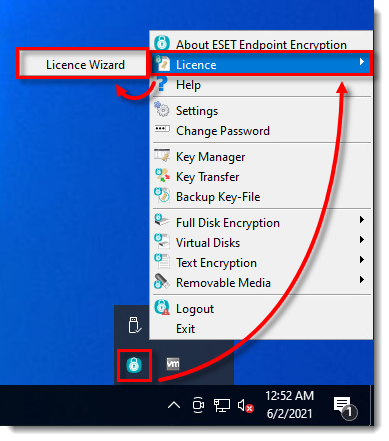Screen dimensions: 389x441
Task: Choose Exit in the context menu
Action: tap(261, 329)
